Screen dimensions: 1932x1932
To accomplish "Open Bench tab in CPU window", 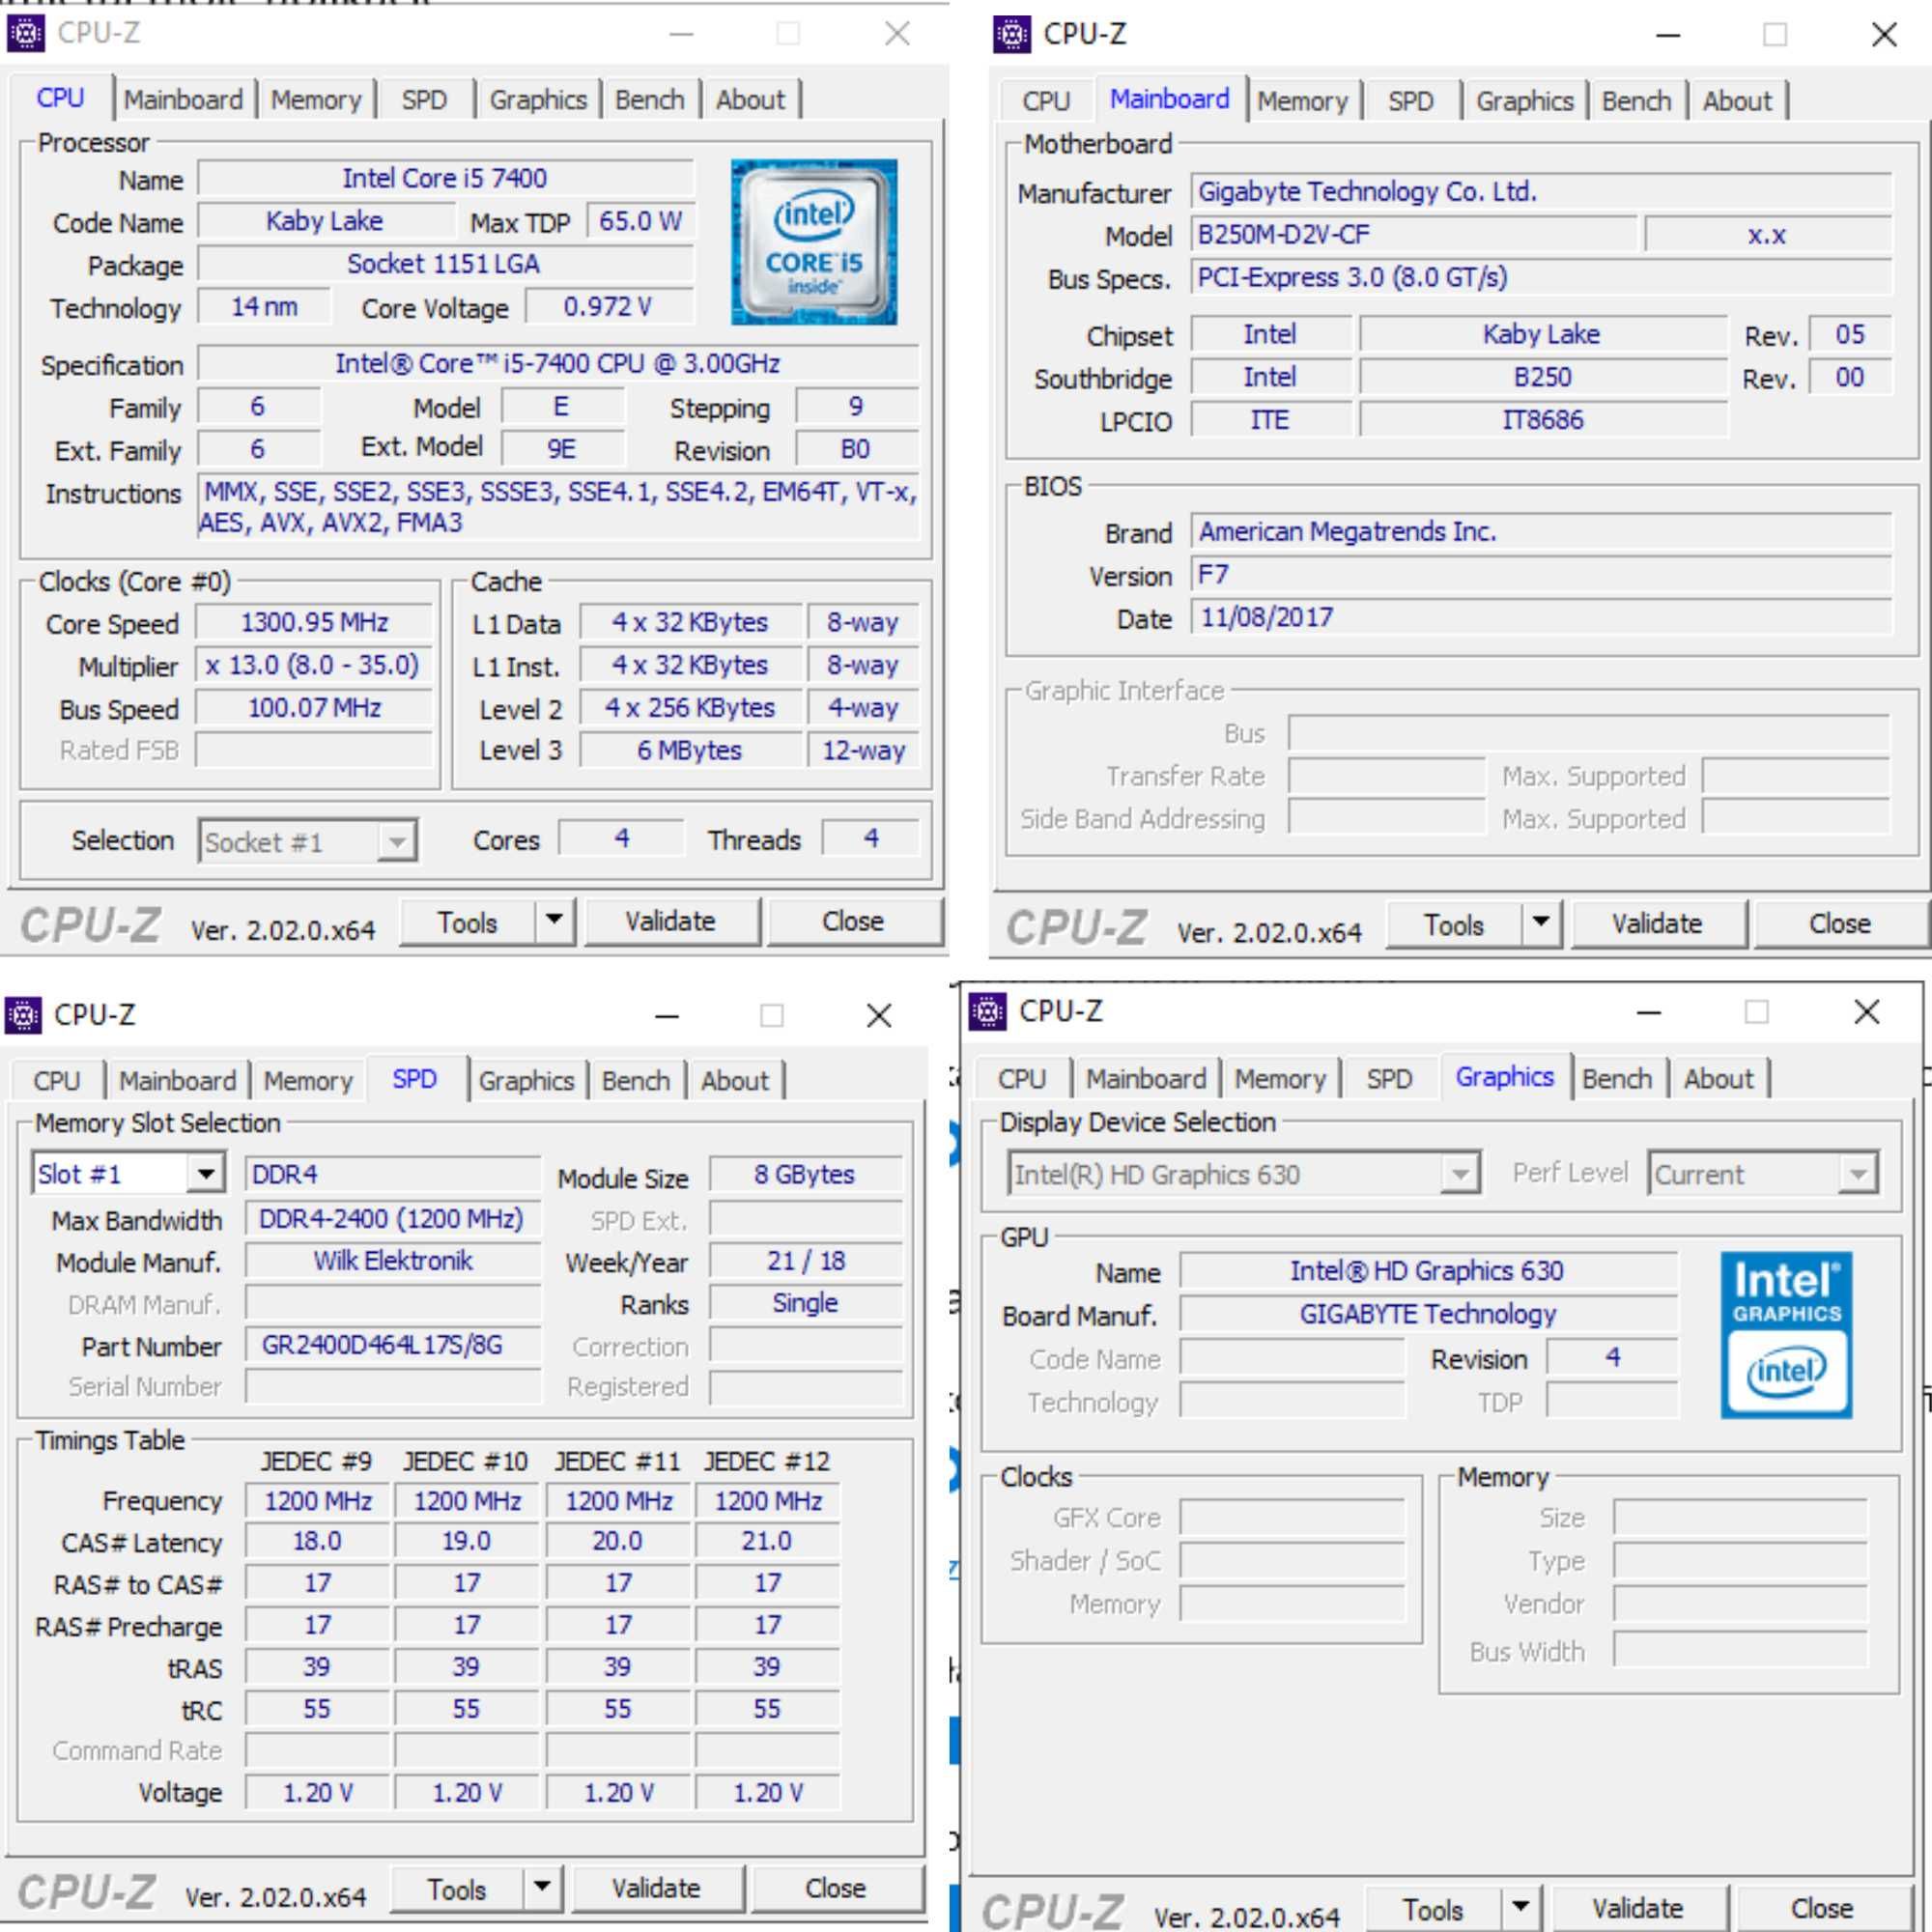I will click(x=650, y=100).
